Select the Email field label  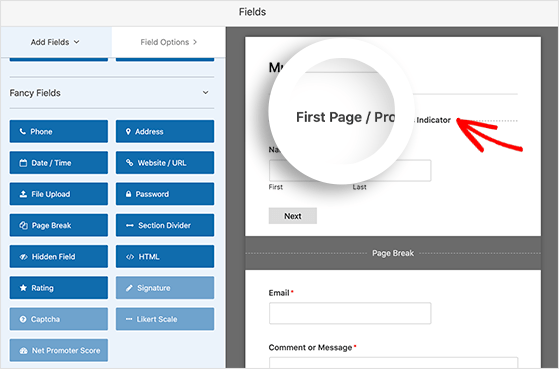pos(279,293)
